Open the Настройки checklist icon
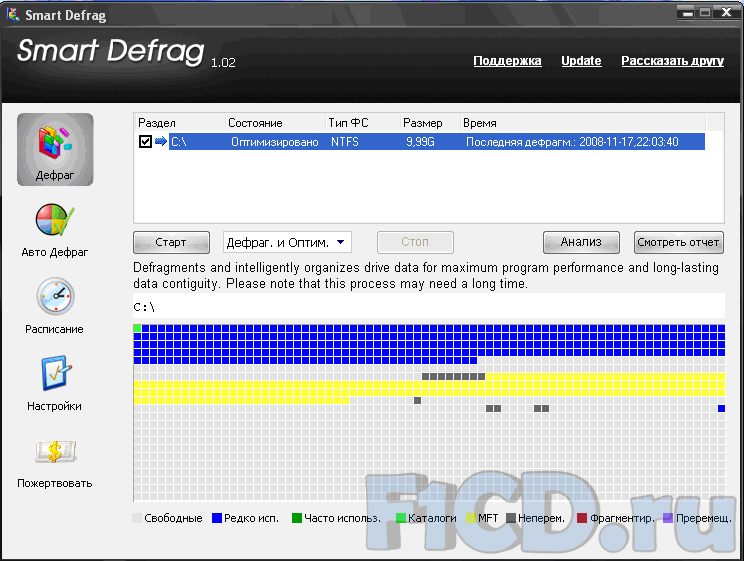 point(56,373)
